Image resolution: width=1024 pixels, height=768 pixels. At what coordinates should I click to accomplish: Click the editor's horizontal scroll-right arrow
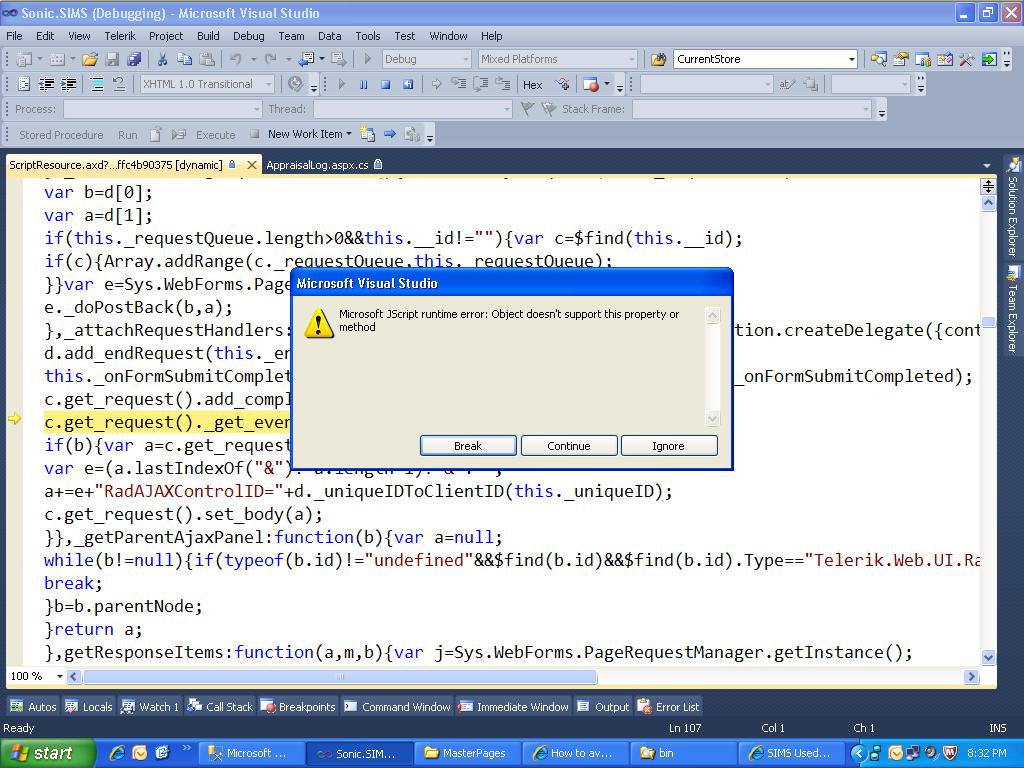(971, 677)
